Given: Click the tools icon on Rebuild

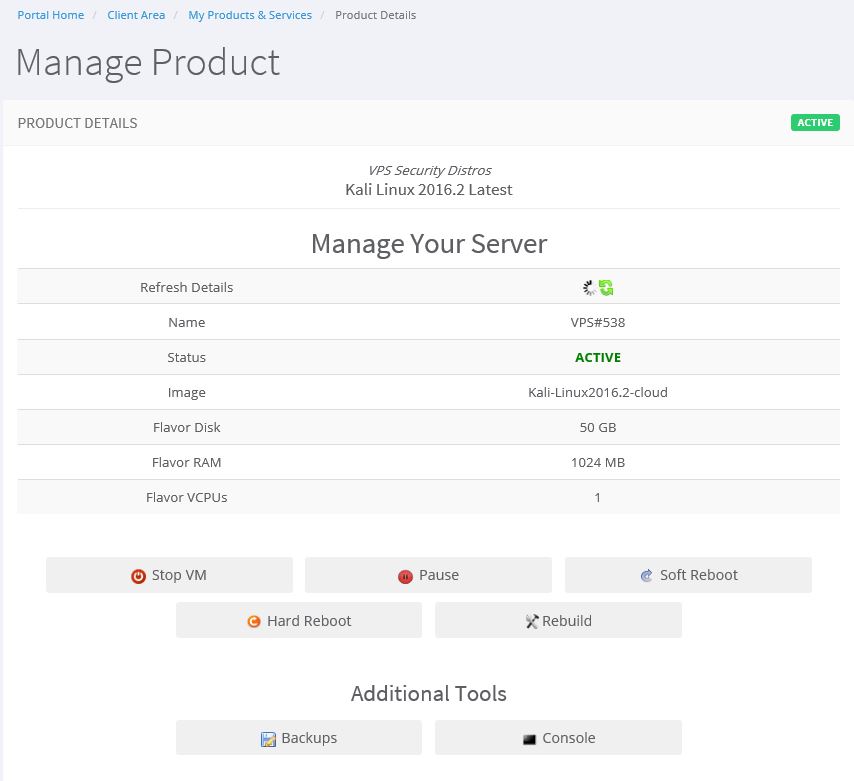Looking at the screenshot, I should [x=532, y=621].
